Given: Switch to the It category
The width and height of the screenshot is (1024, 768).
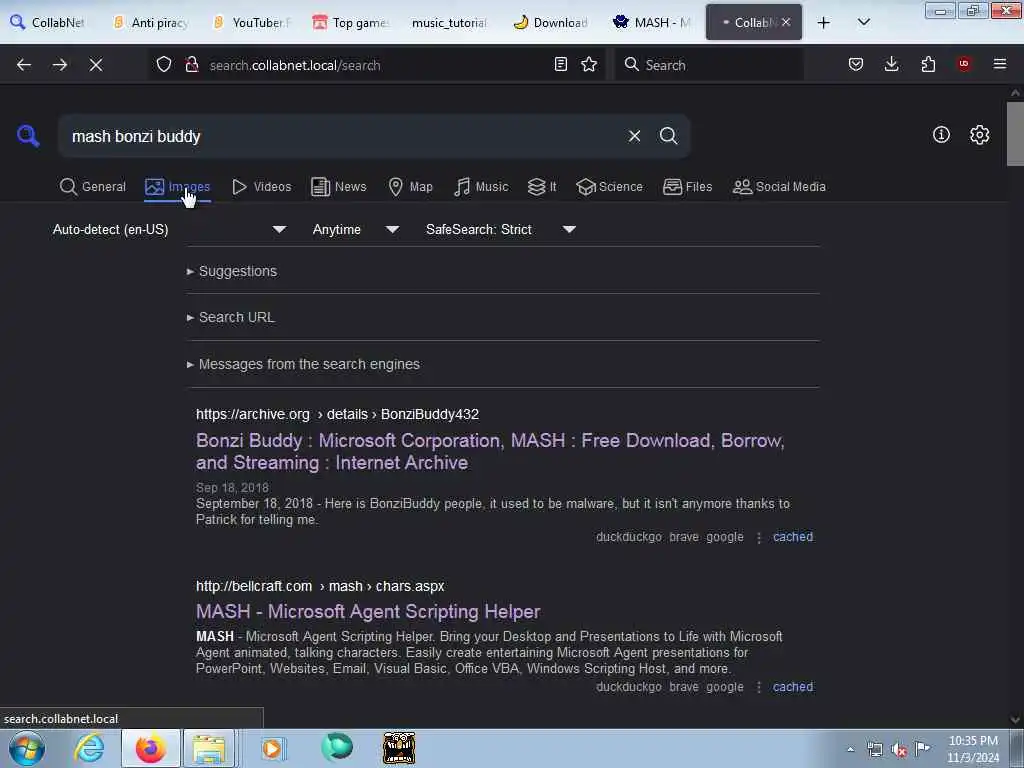Looking at the screenshot, I should pyautogui.click(x=542, y=187).
